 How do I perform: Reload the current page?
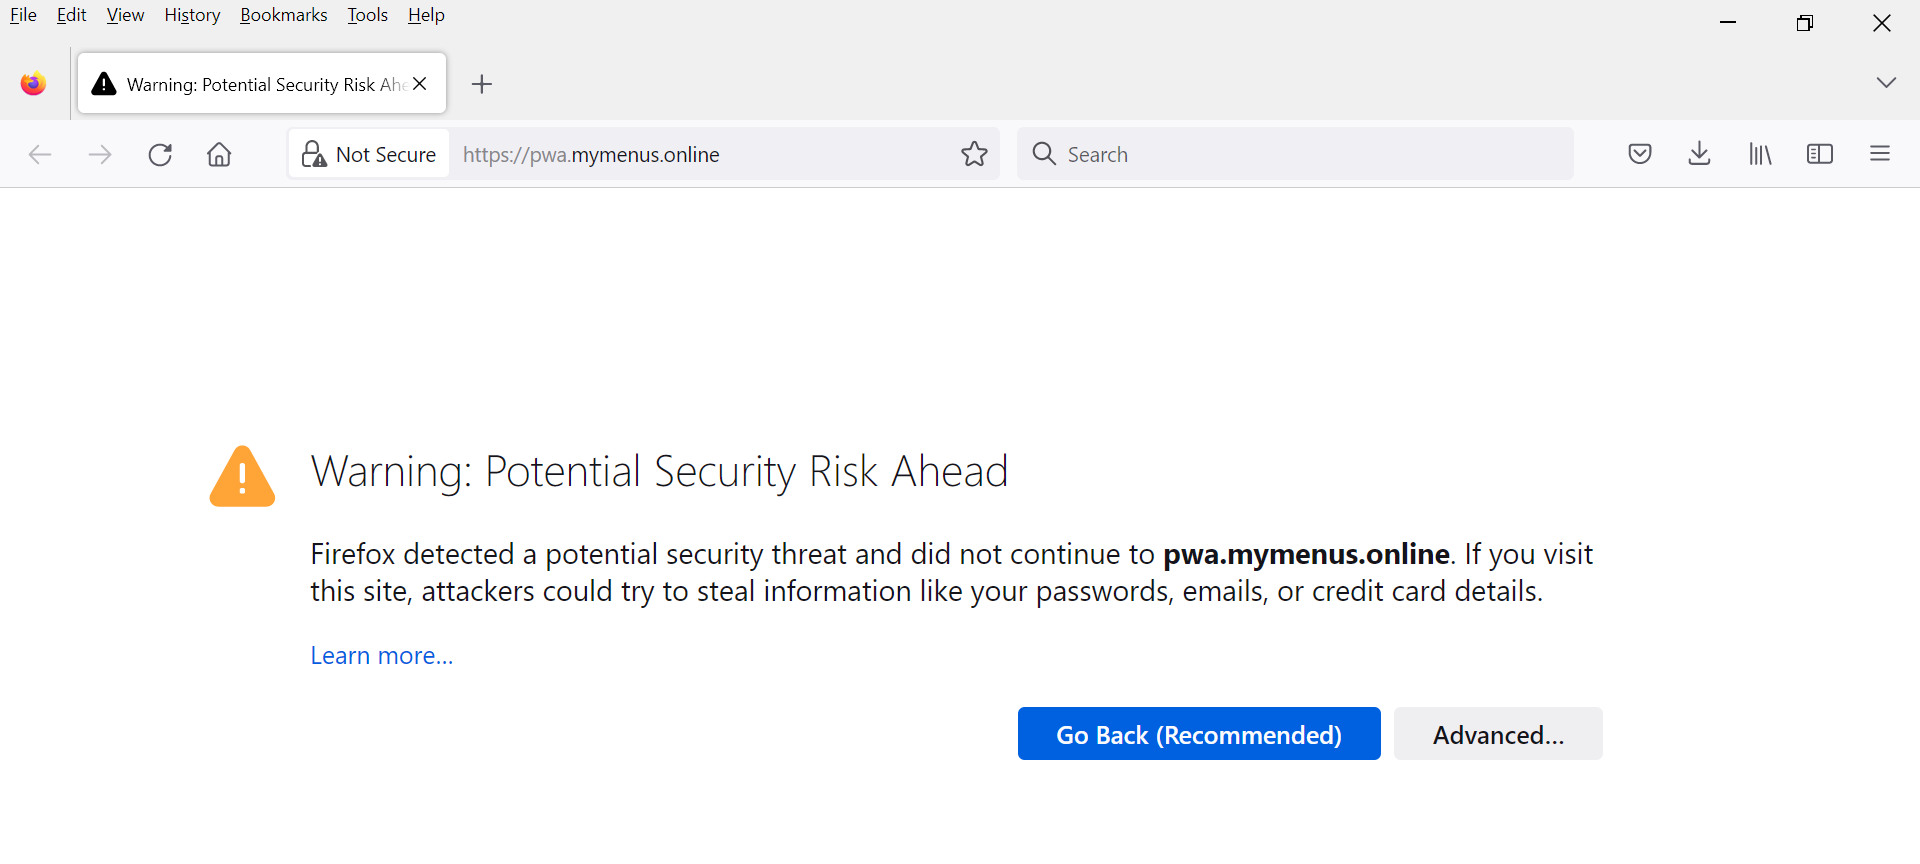pyautogui.click(x=160, y=154)
